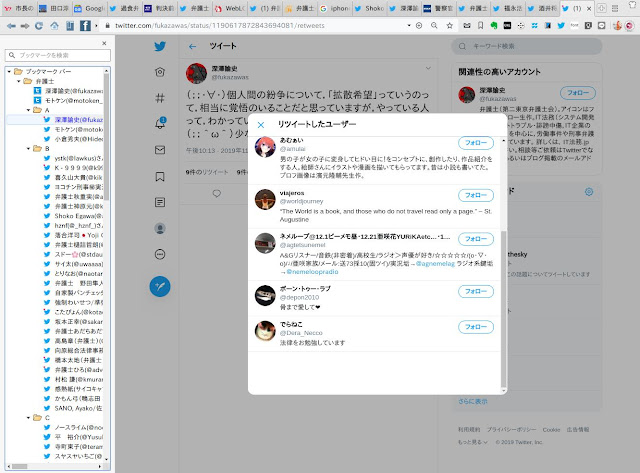Viewport: 640px width, 473px height.
Task: Reload the page with refresh icon
Action: (x=39, y=26)
